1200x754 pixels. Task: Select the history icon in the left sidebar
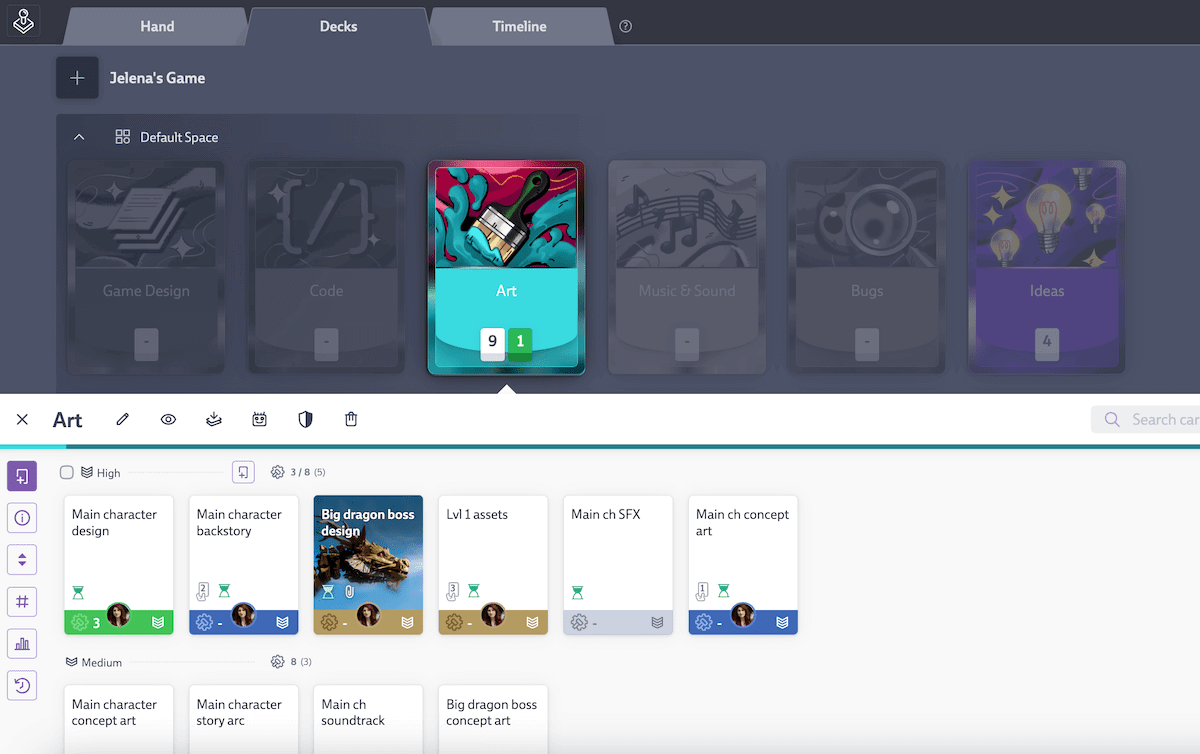(x=21, y=685)
